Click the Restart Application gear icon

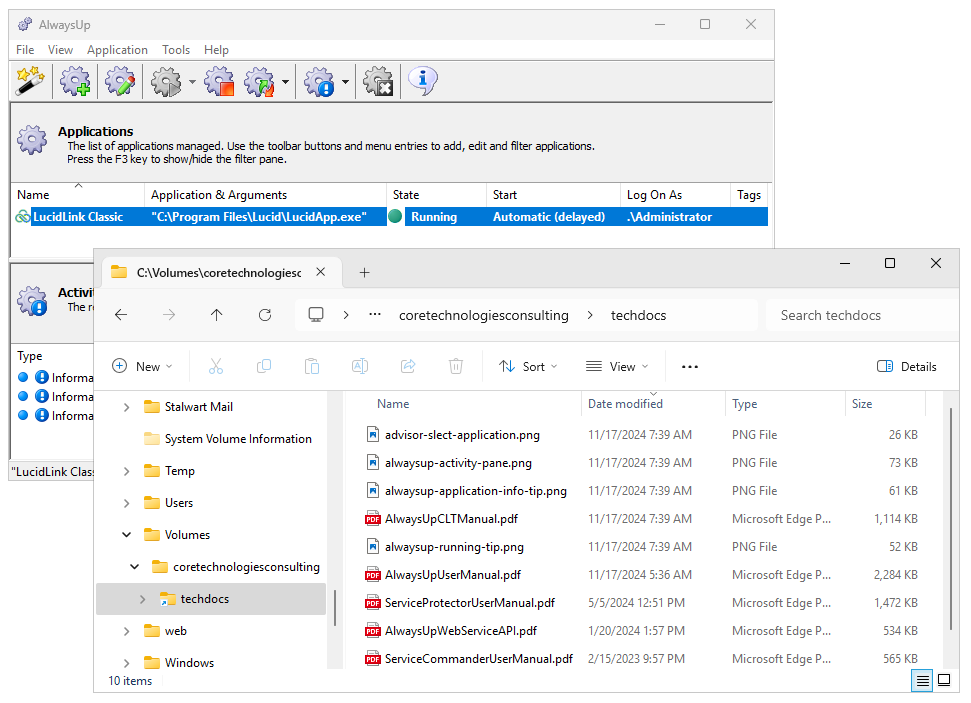coord(259,81)
